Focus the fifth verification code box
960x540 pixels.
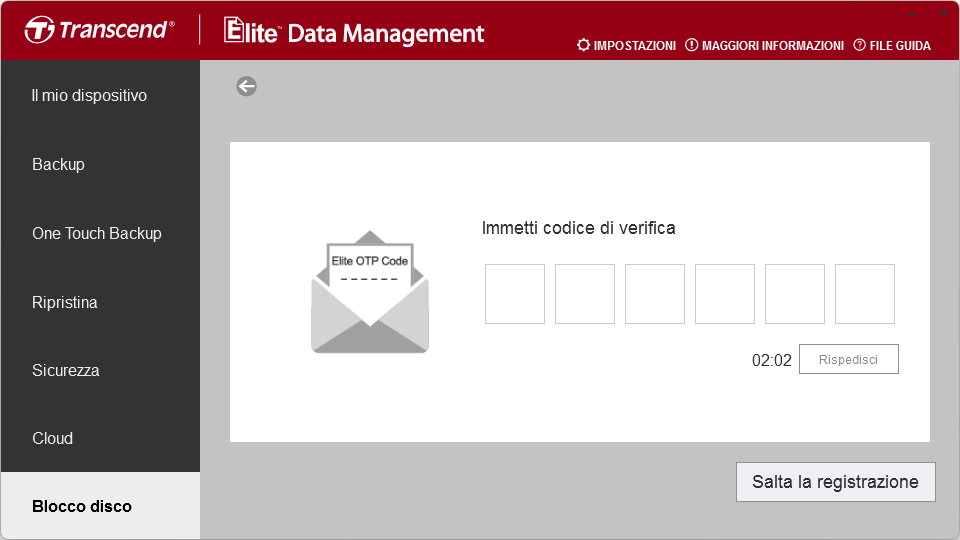point(795,294)
